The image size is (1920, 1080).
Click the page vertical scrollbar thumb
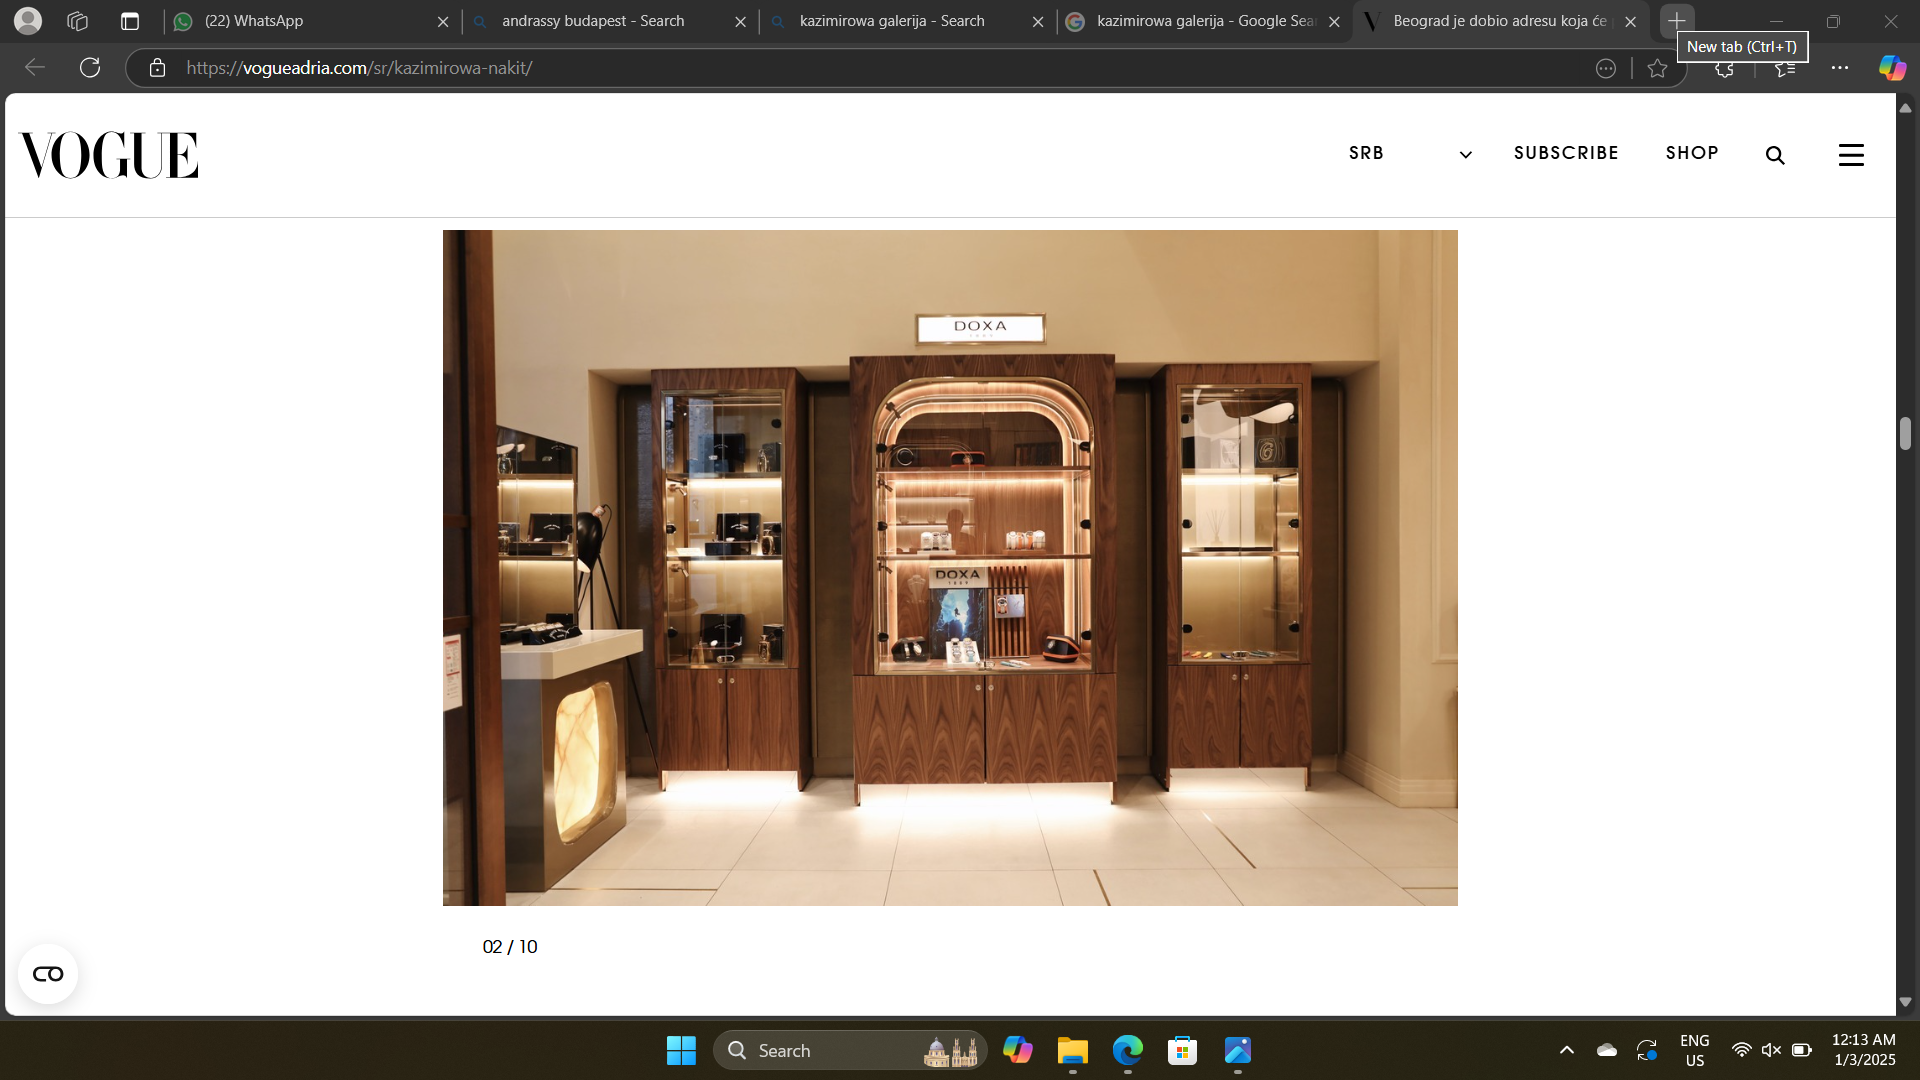1905,433
